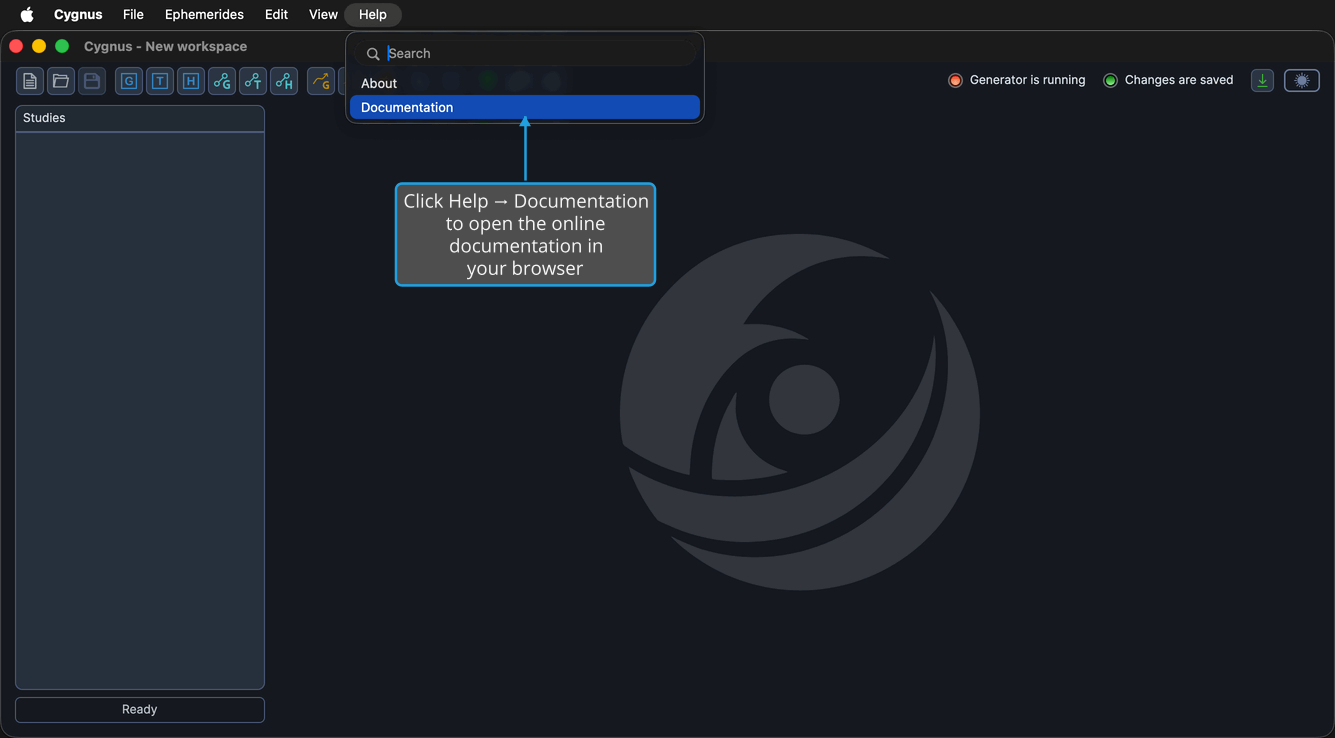Click the green Changes are saved indicator
The width and height of the screenshot is (1335, 738).
coord(1110,80)
